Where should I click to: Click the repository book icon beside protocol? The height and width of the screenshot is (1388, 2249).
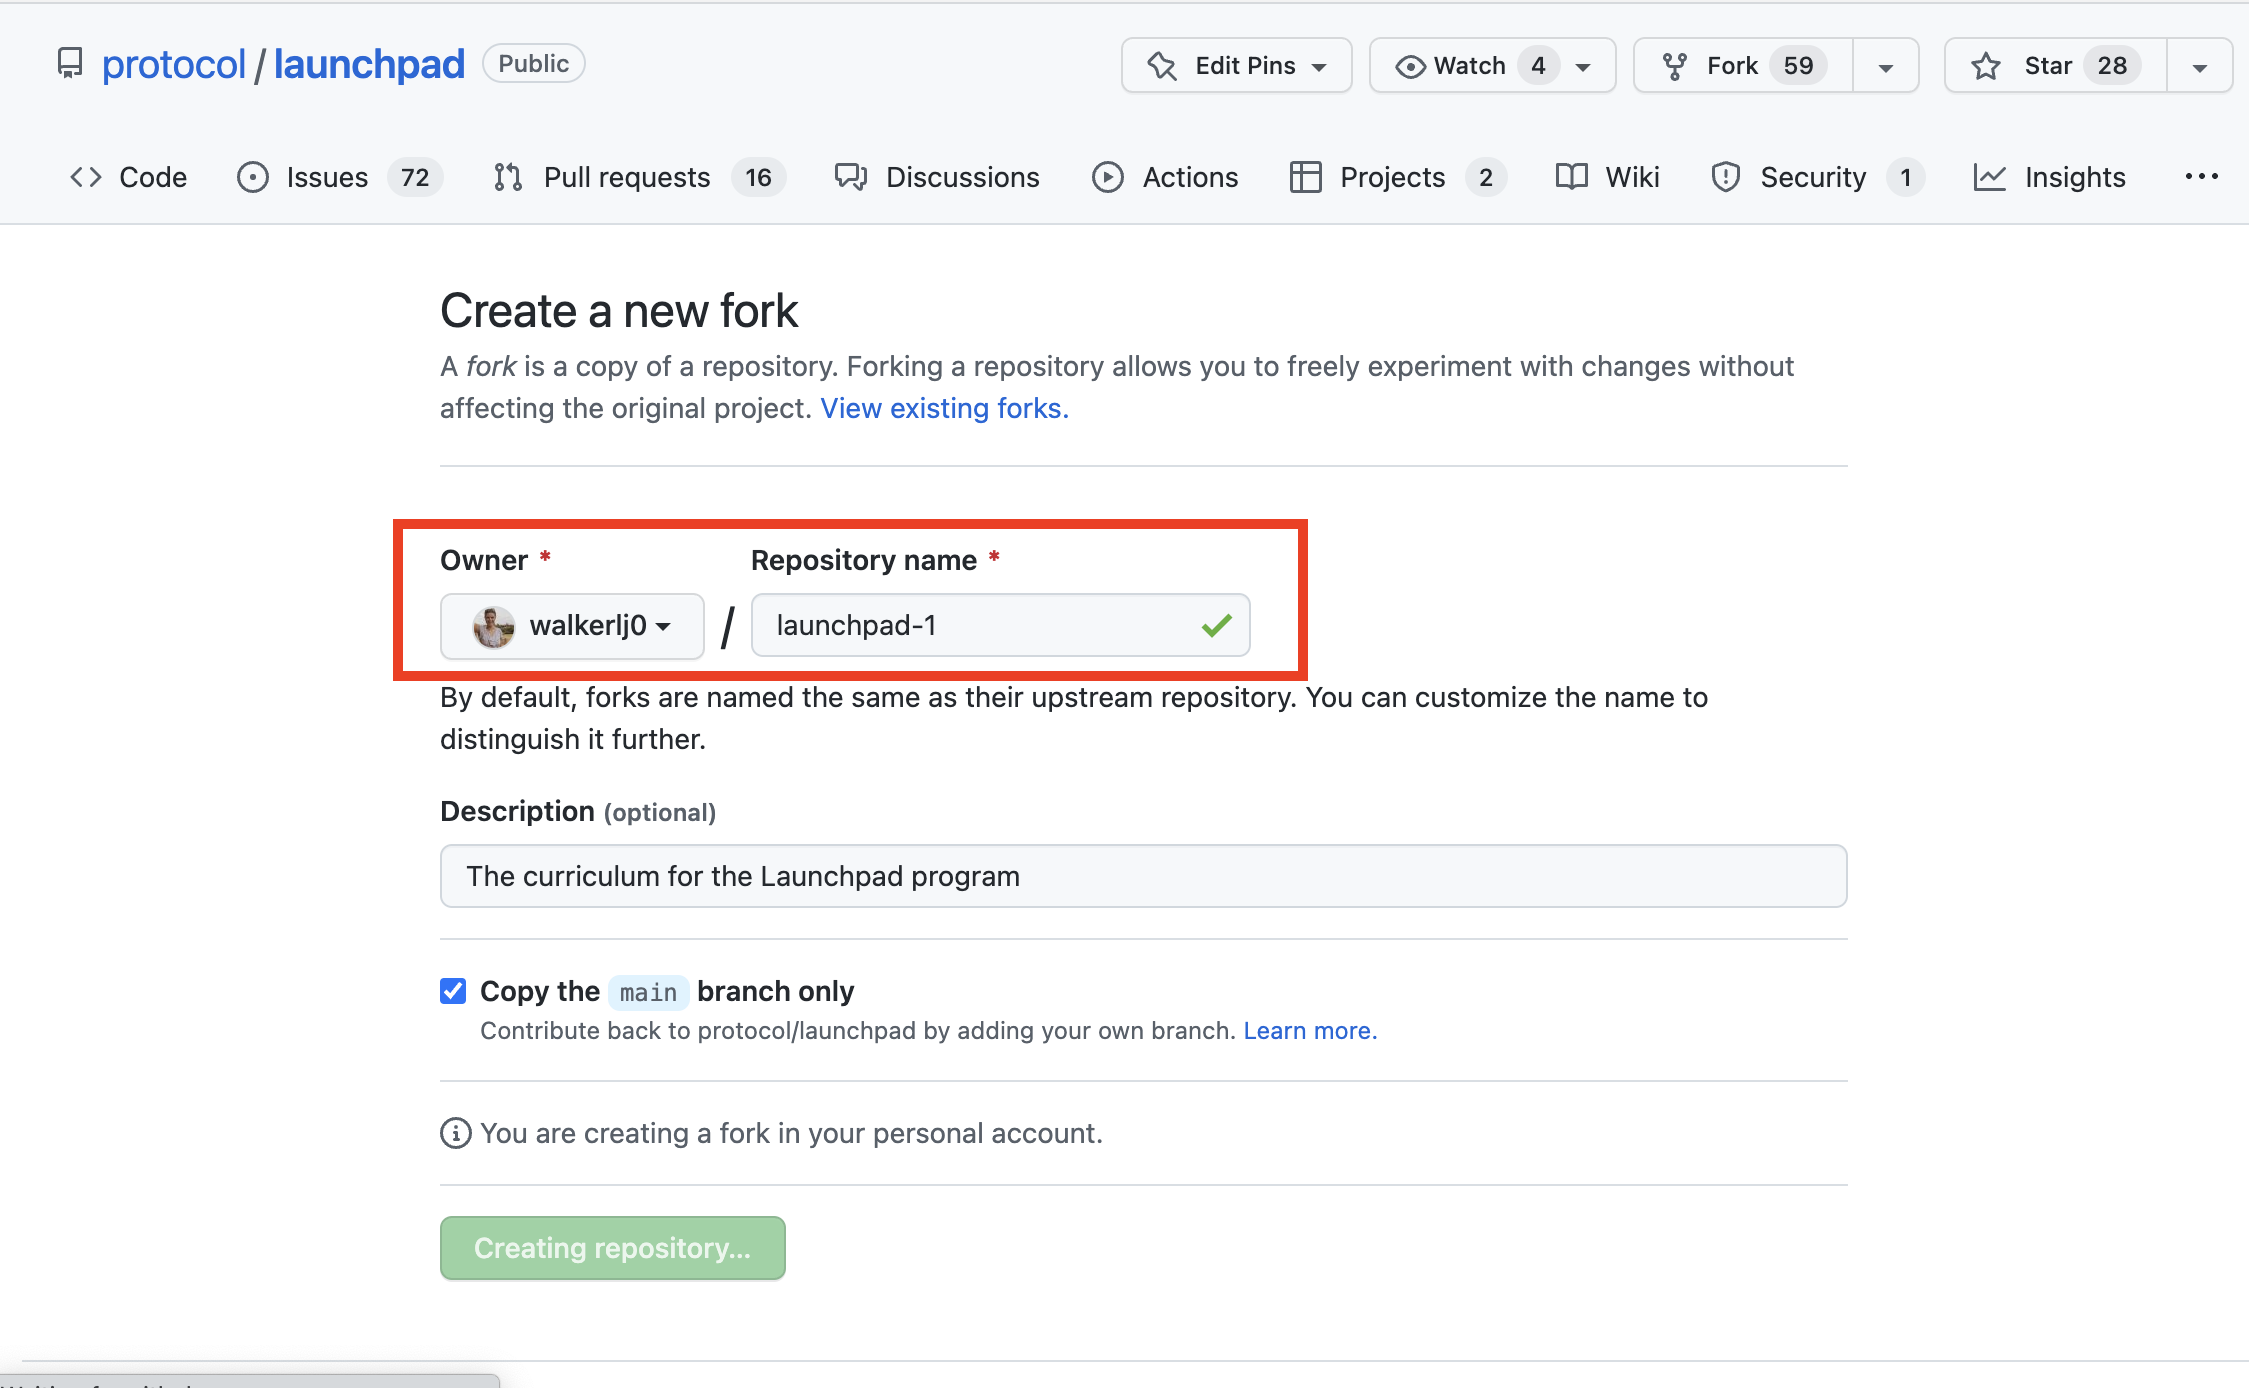pyautogui.click(x=70, y=64)
